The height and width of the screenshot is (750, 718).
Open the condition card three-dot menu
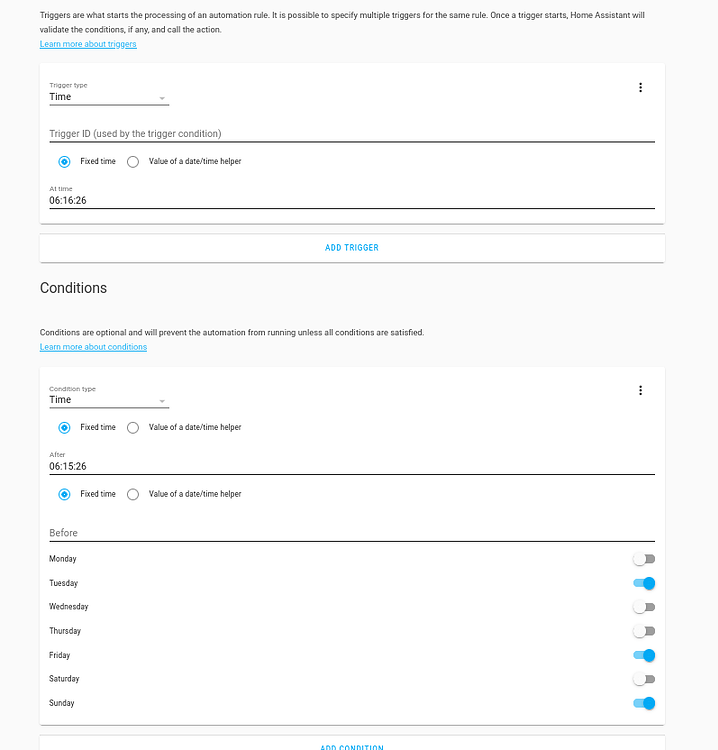[x=640, y=390]
